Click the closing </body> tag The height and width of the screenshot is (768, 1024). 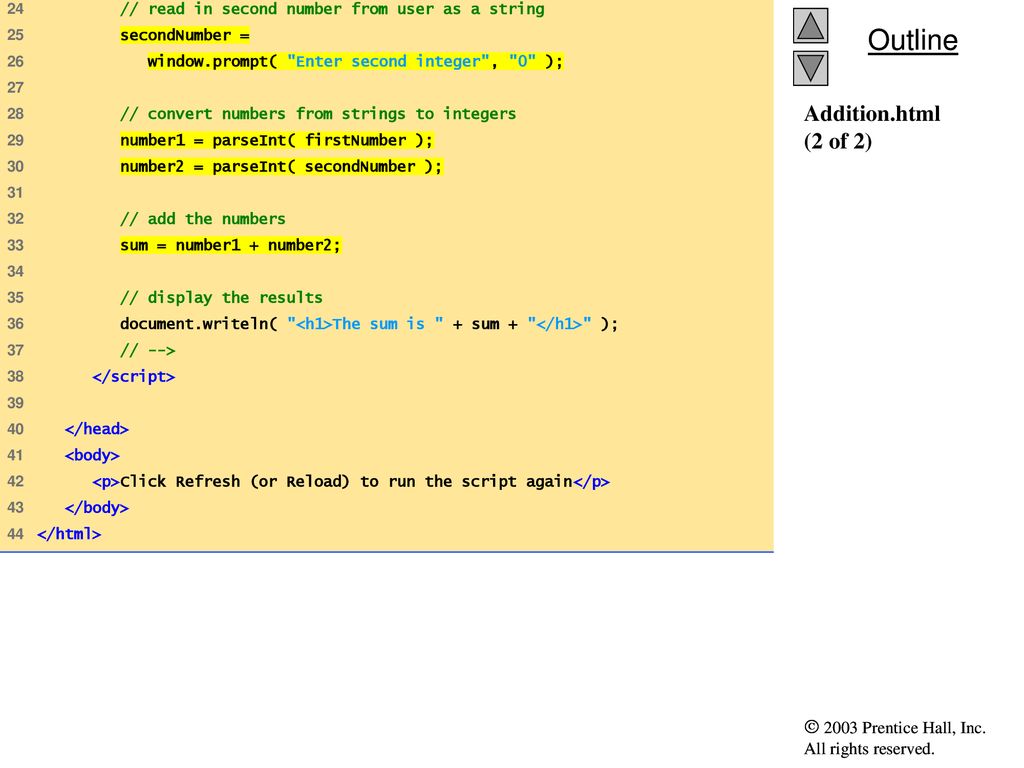tap(97, 508)
